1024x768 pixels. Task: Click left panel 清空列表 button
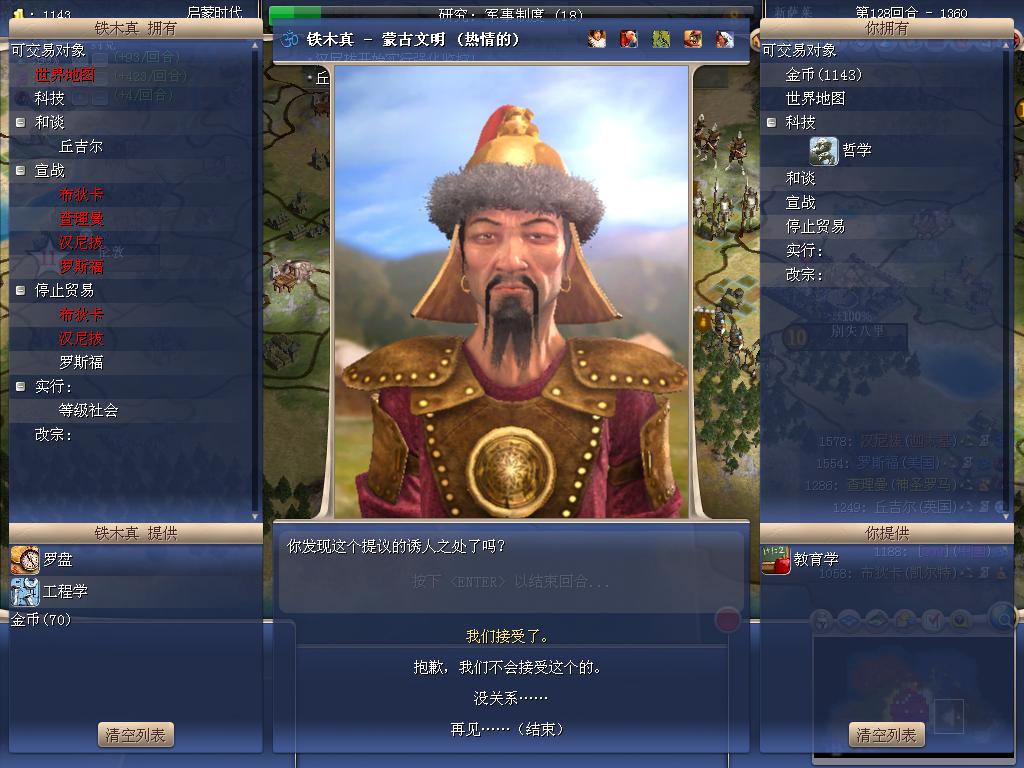[136, 735]
